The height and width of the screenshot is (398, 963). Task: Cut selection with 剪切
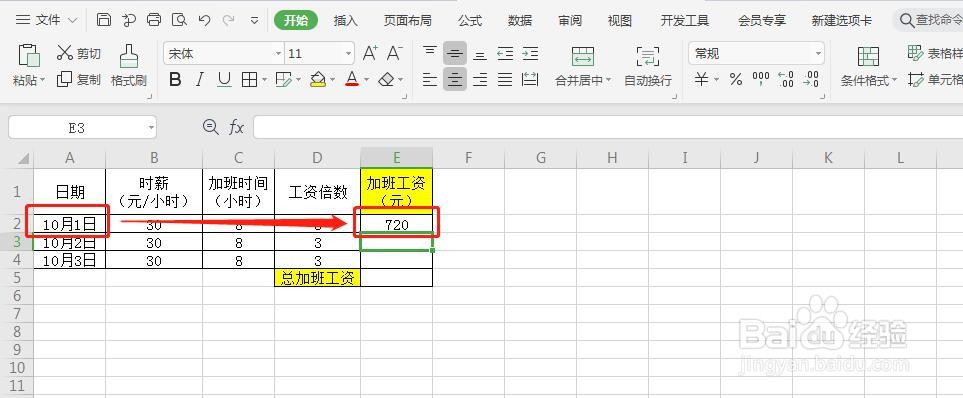point(79,53)
